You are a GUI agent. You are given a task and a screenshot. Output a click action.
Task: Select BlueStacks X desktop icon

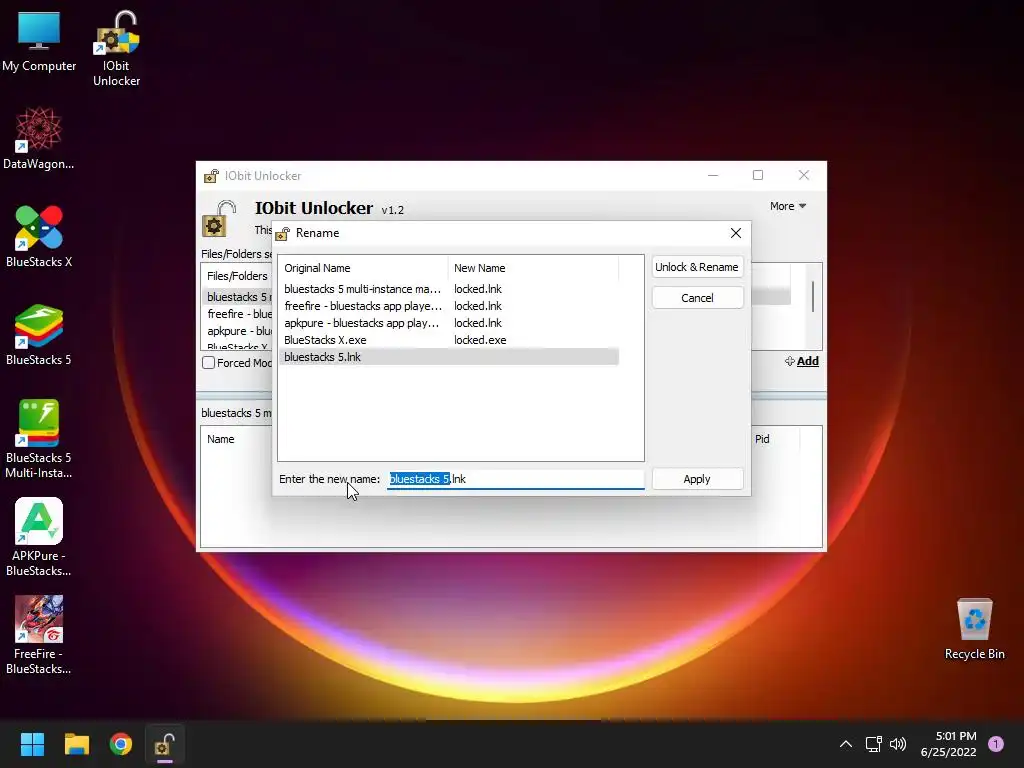39,236
